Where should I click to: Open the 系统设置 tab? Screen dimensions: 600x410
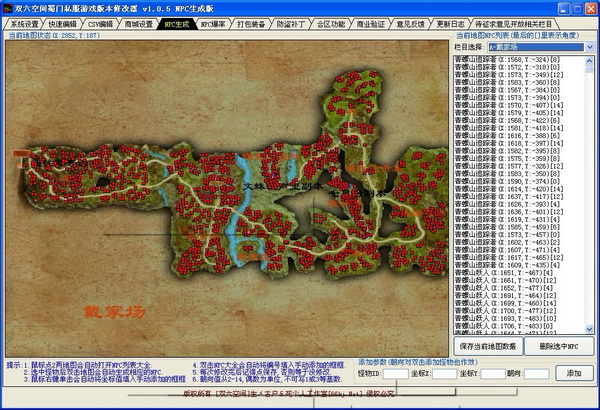point(24,22)
